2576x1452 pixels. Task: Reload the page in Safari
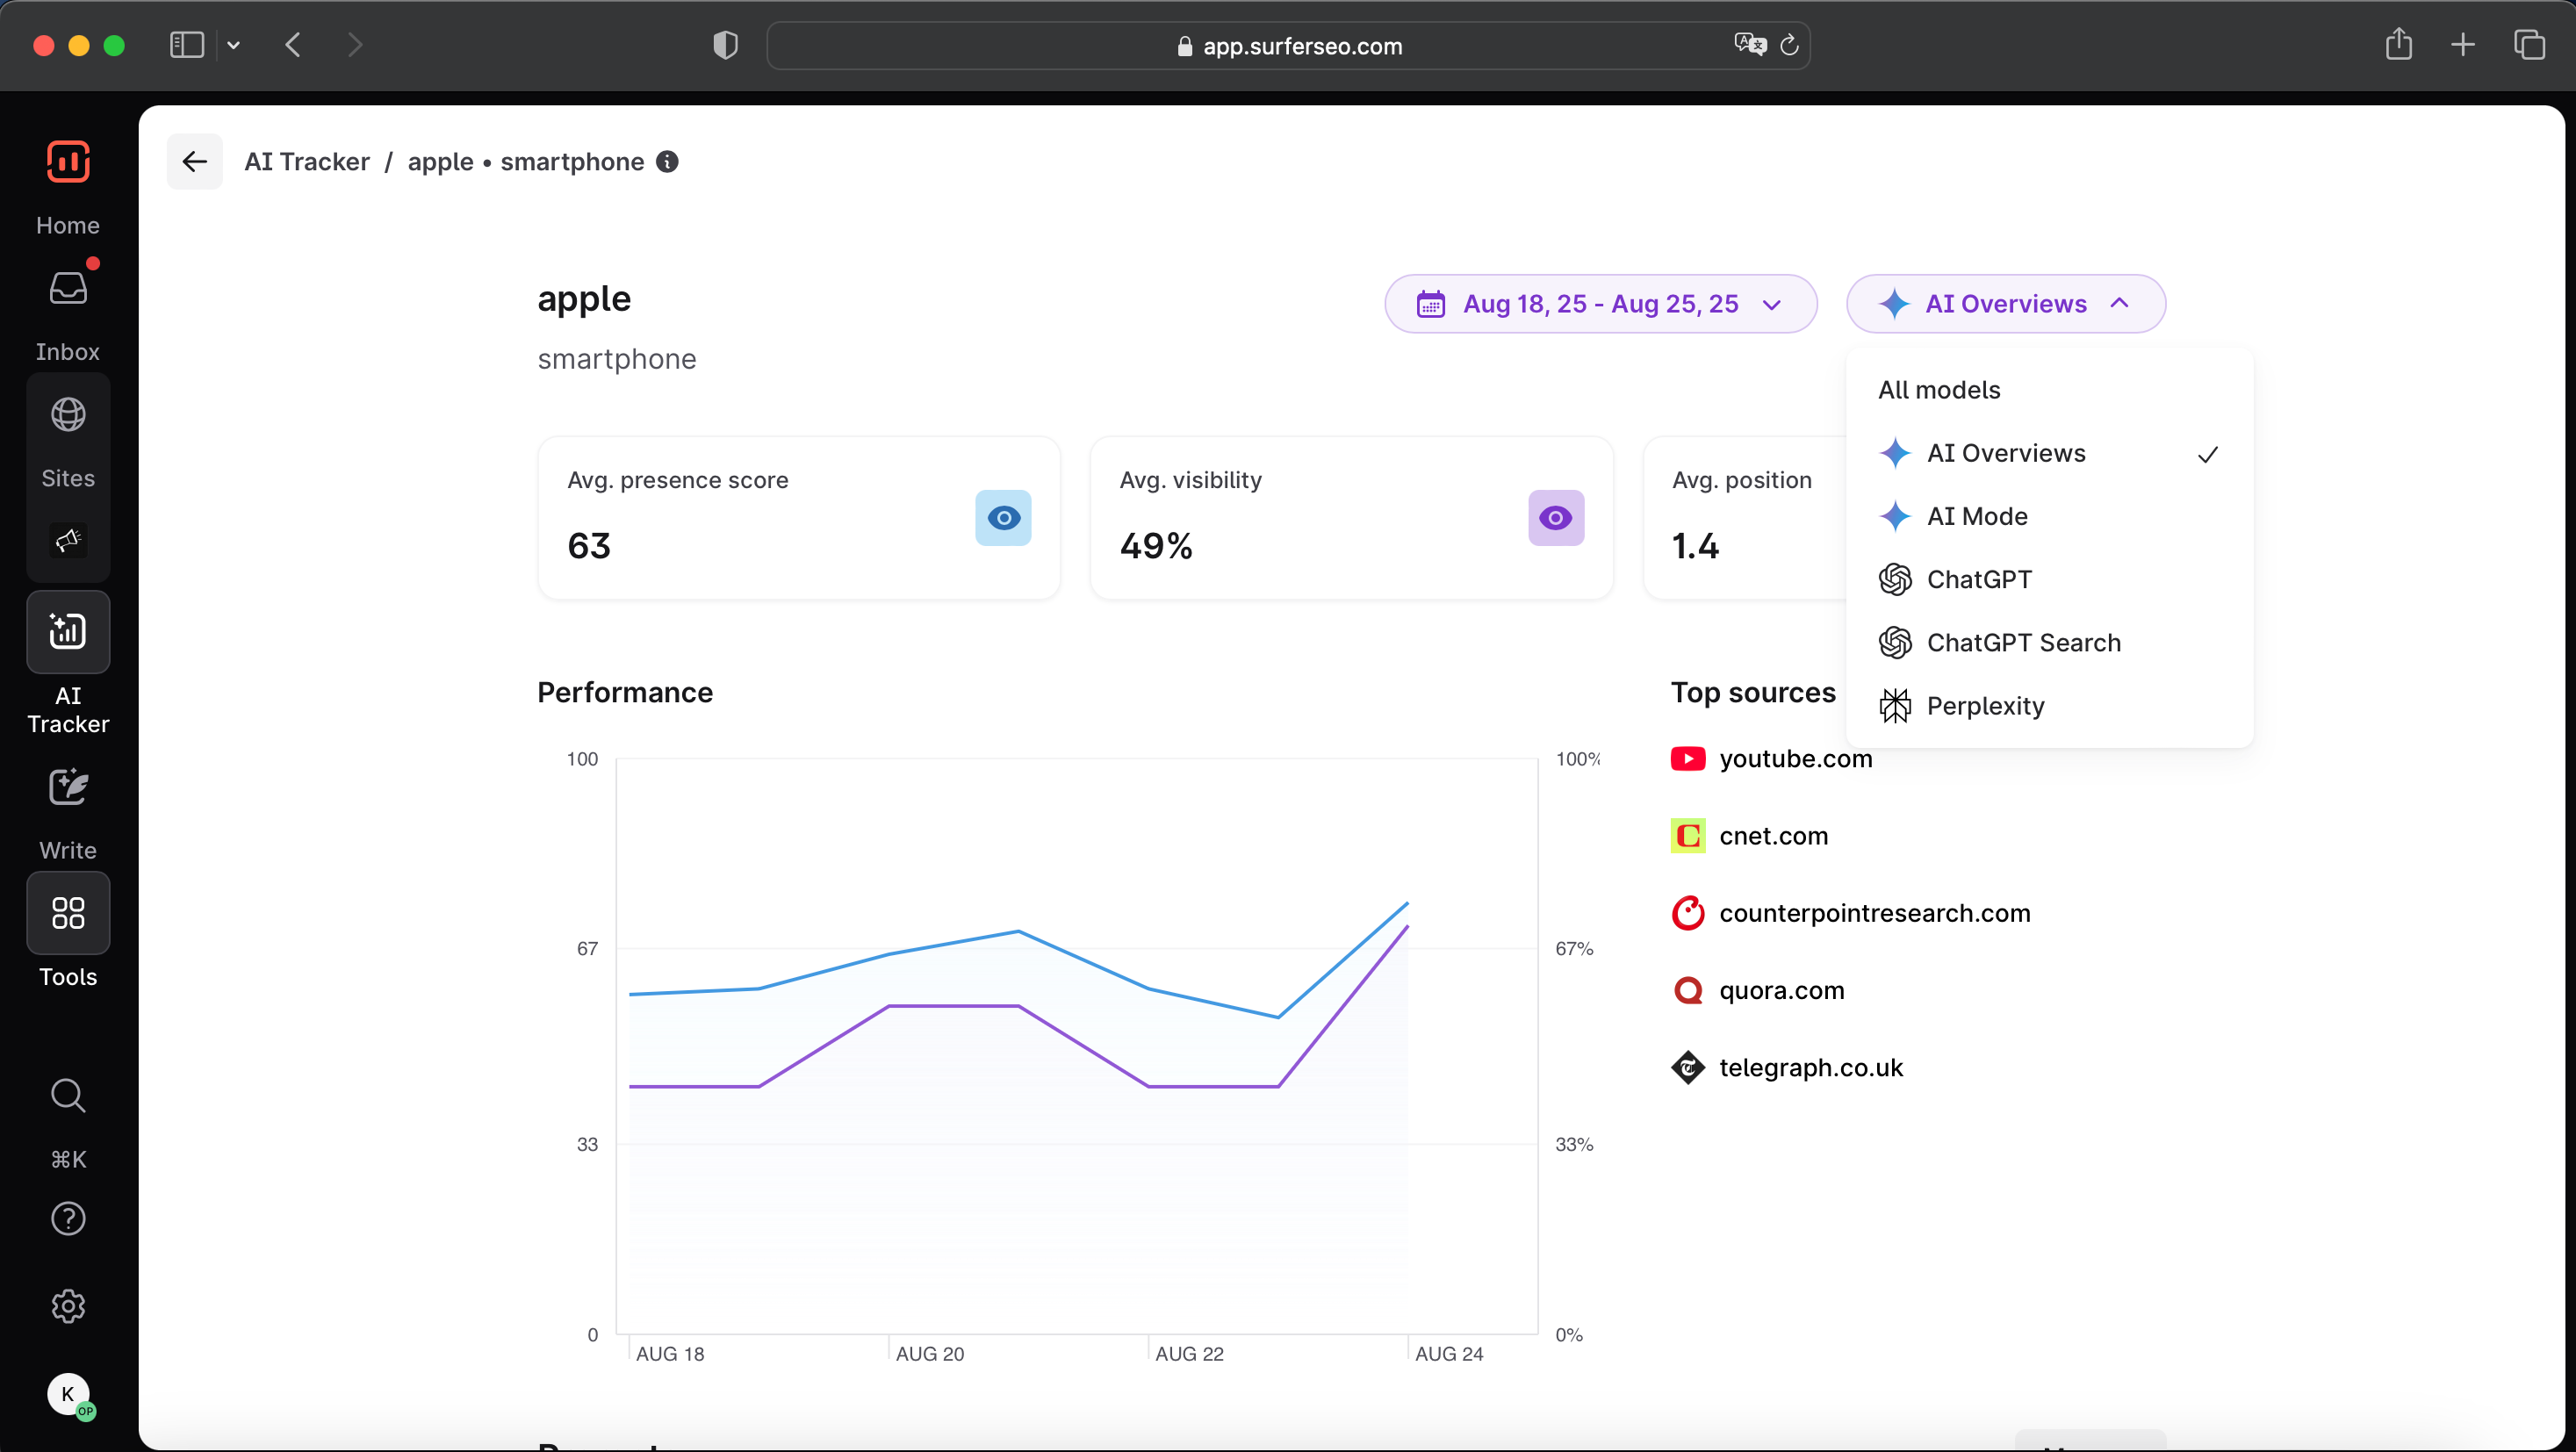[1790, 45]
